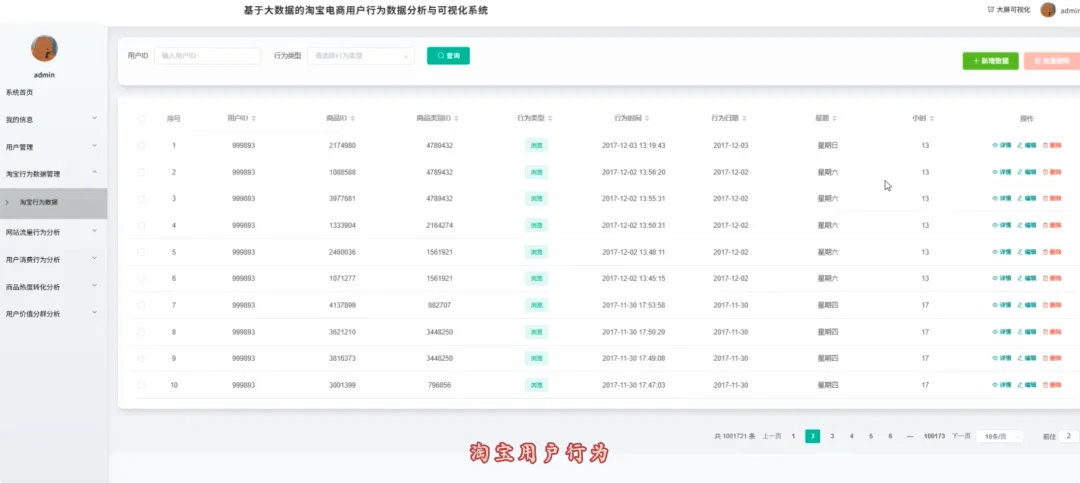Delete row 10 with 商品ID 3001399
This screenshot has width=1080, height=483.
coord(1052,385)
